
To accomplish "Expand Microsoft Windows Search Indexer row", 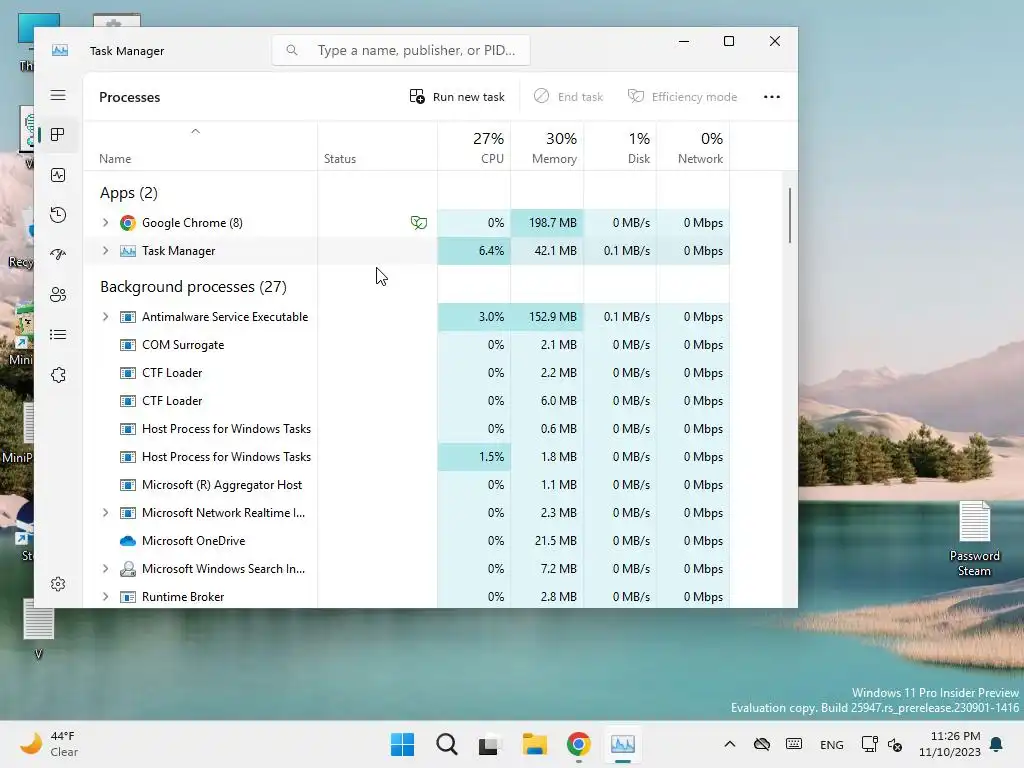I will pos(105,569).
